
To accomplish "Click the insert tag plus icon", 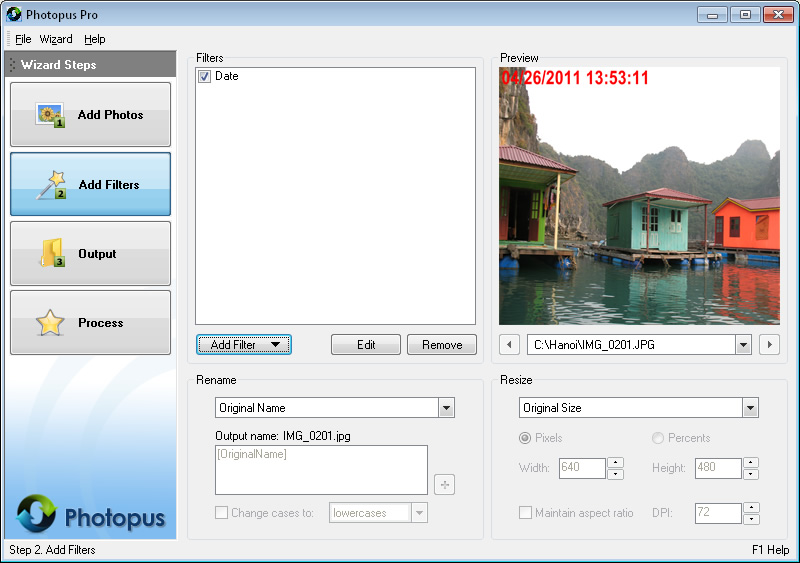I will point(445,485).
